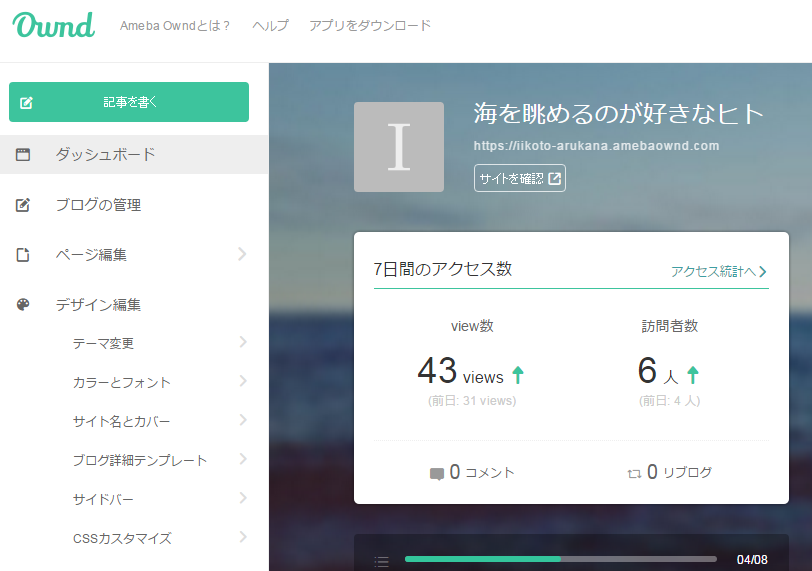This screenshot has width=812, height=571.
Task: Open テーマ変更 submenu item
Action: (103, 343)
